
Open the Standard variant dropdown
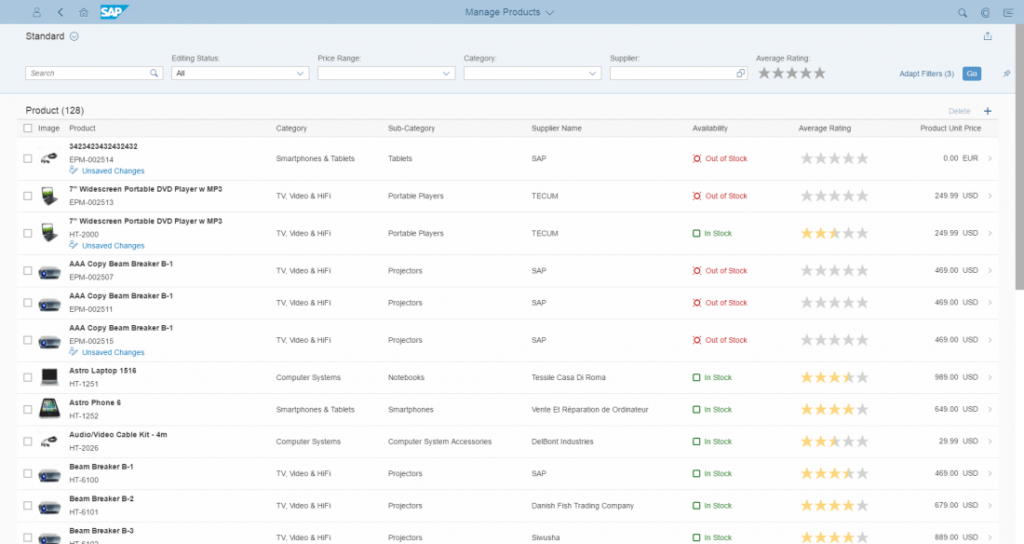coord(74,37)
